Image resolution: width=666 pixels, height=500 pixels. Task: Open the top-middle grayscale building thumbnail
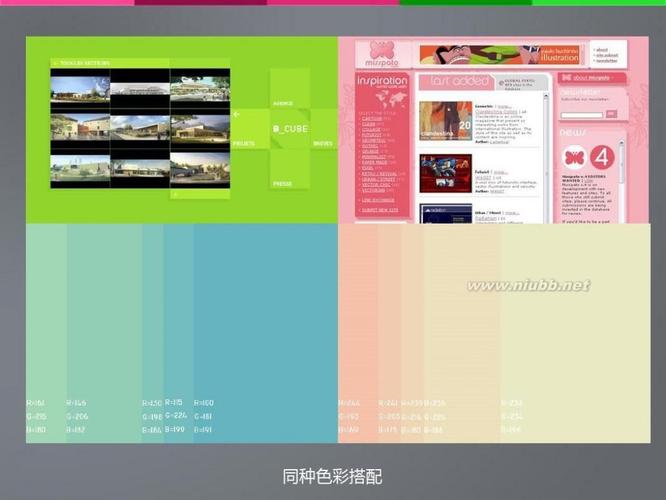click(140, 89)
